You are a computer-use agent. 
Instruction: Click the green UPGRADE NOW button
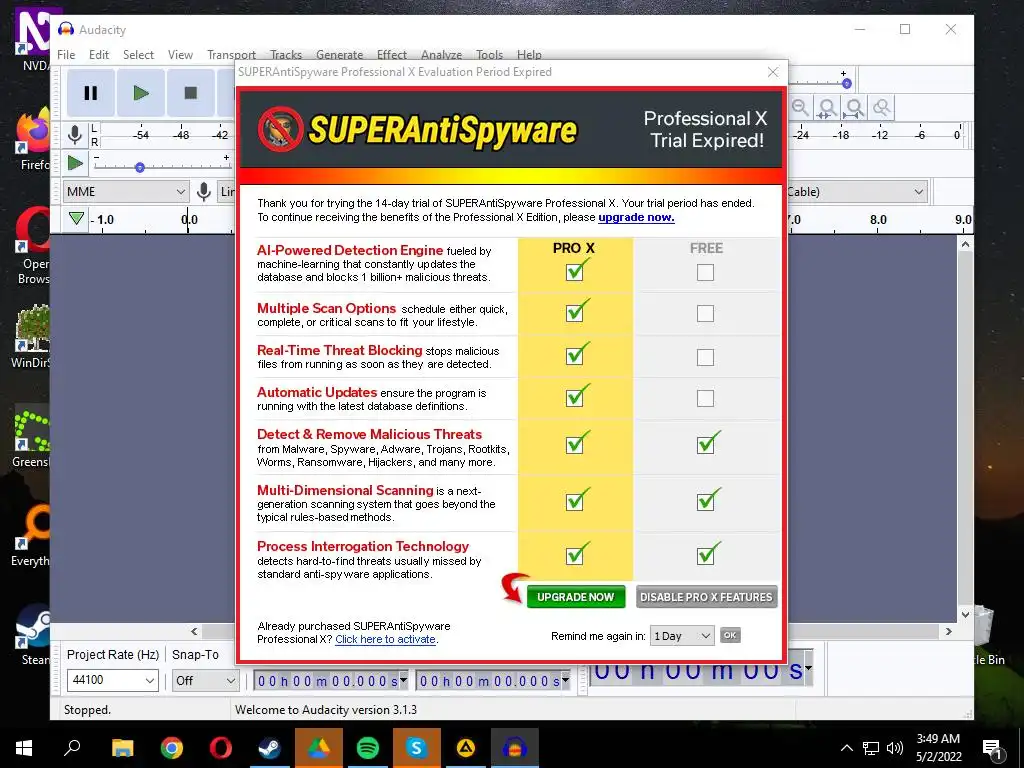pyautogui.click(x=575, y=597)
